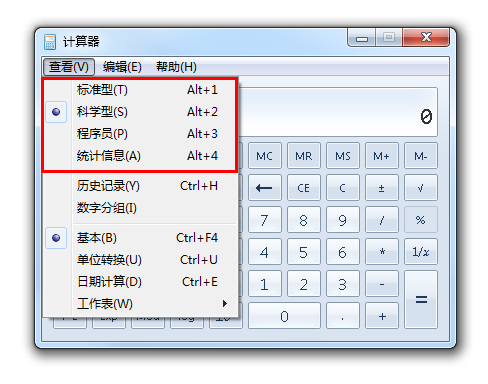This screenshot has height=384, width=488.
Task: Click the M- memory subtract button
Action: [x=421, y=156]
